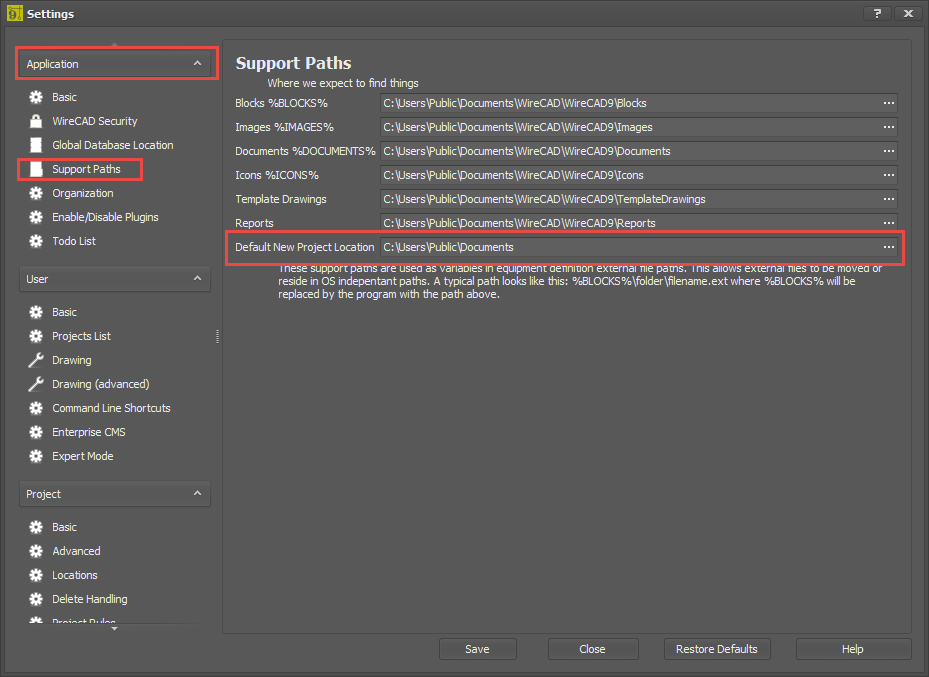Click the Expert Mode gear icon
The width and height of the screenshot is (929, 677).
point(36,456)
